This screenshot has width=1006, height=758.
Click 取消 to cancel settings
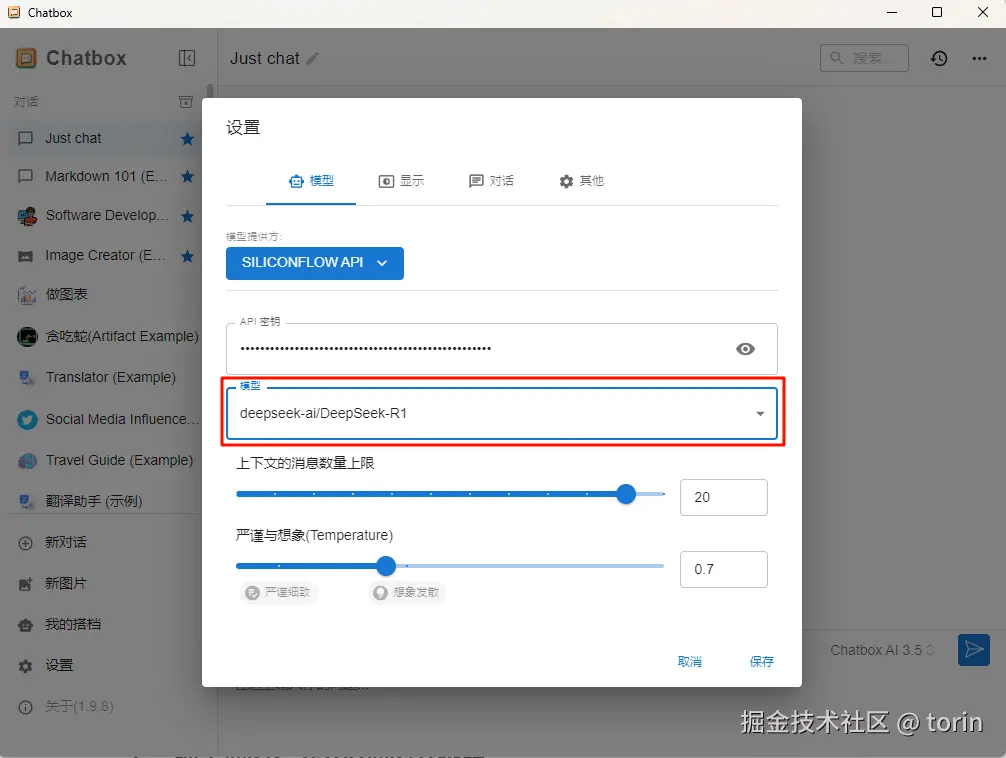(x=689, y=662)
